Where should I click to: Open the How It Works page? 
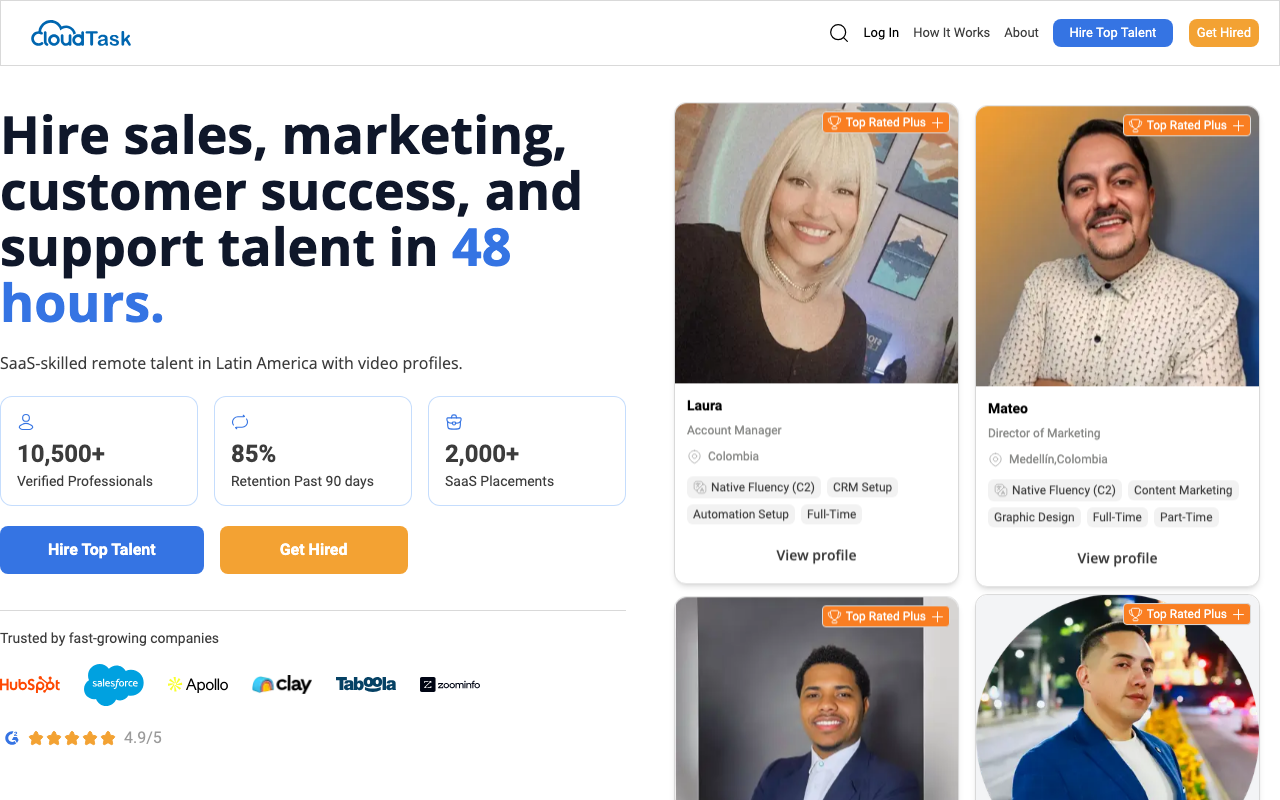[x=951, y=33]
